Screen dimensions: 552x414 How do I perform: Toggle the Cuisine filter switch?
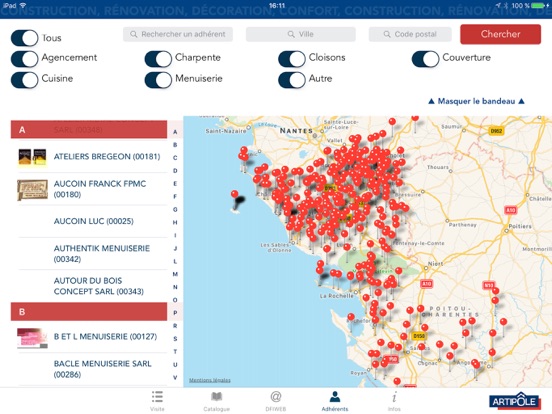[24, 80]
